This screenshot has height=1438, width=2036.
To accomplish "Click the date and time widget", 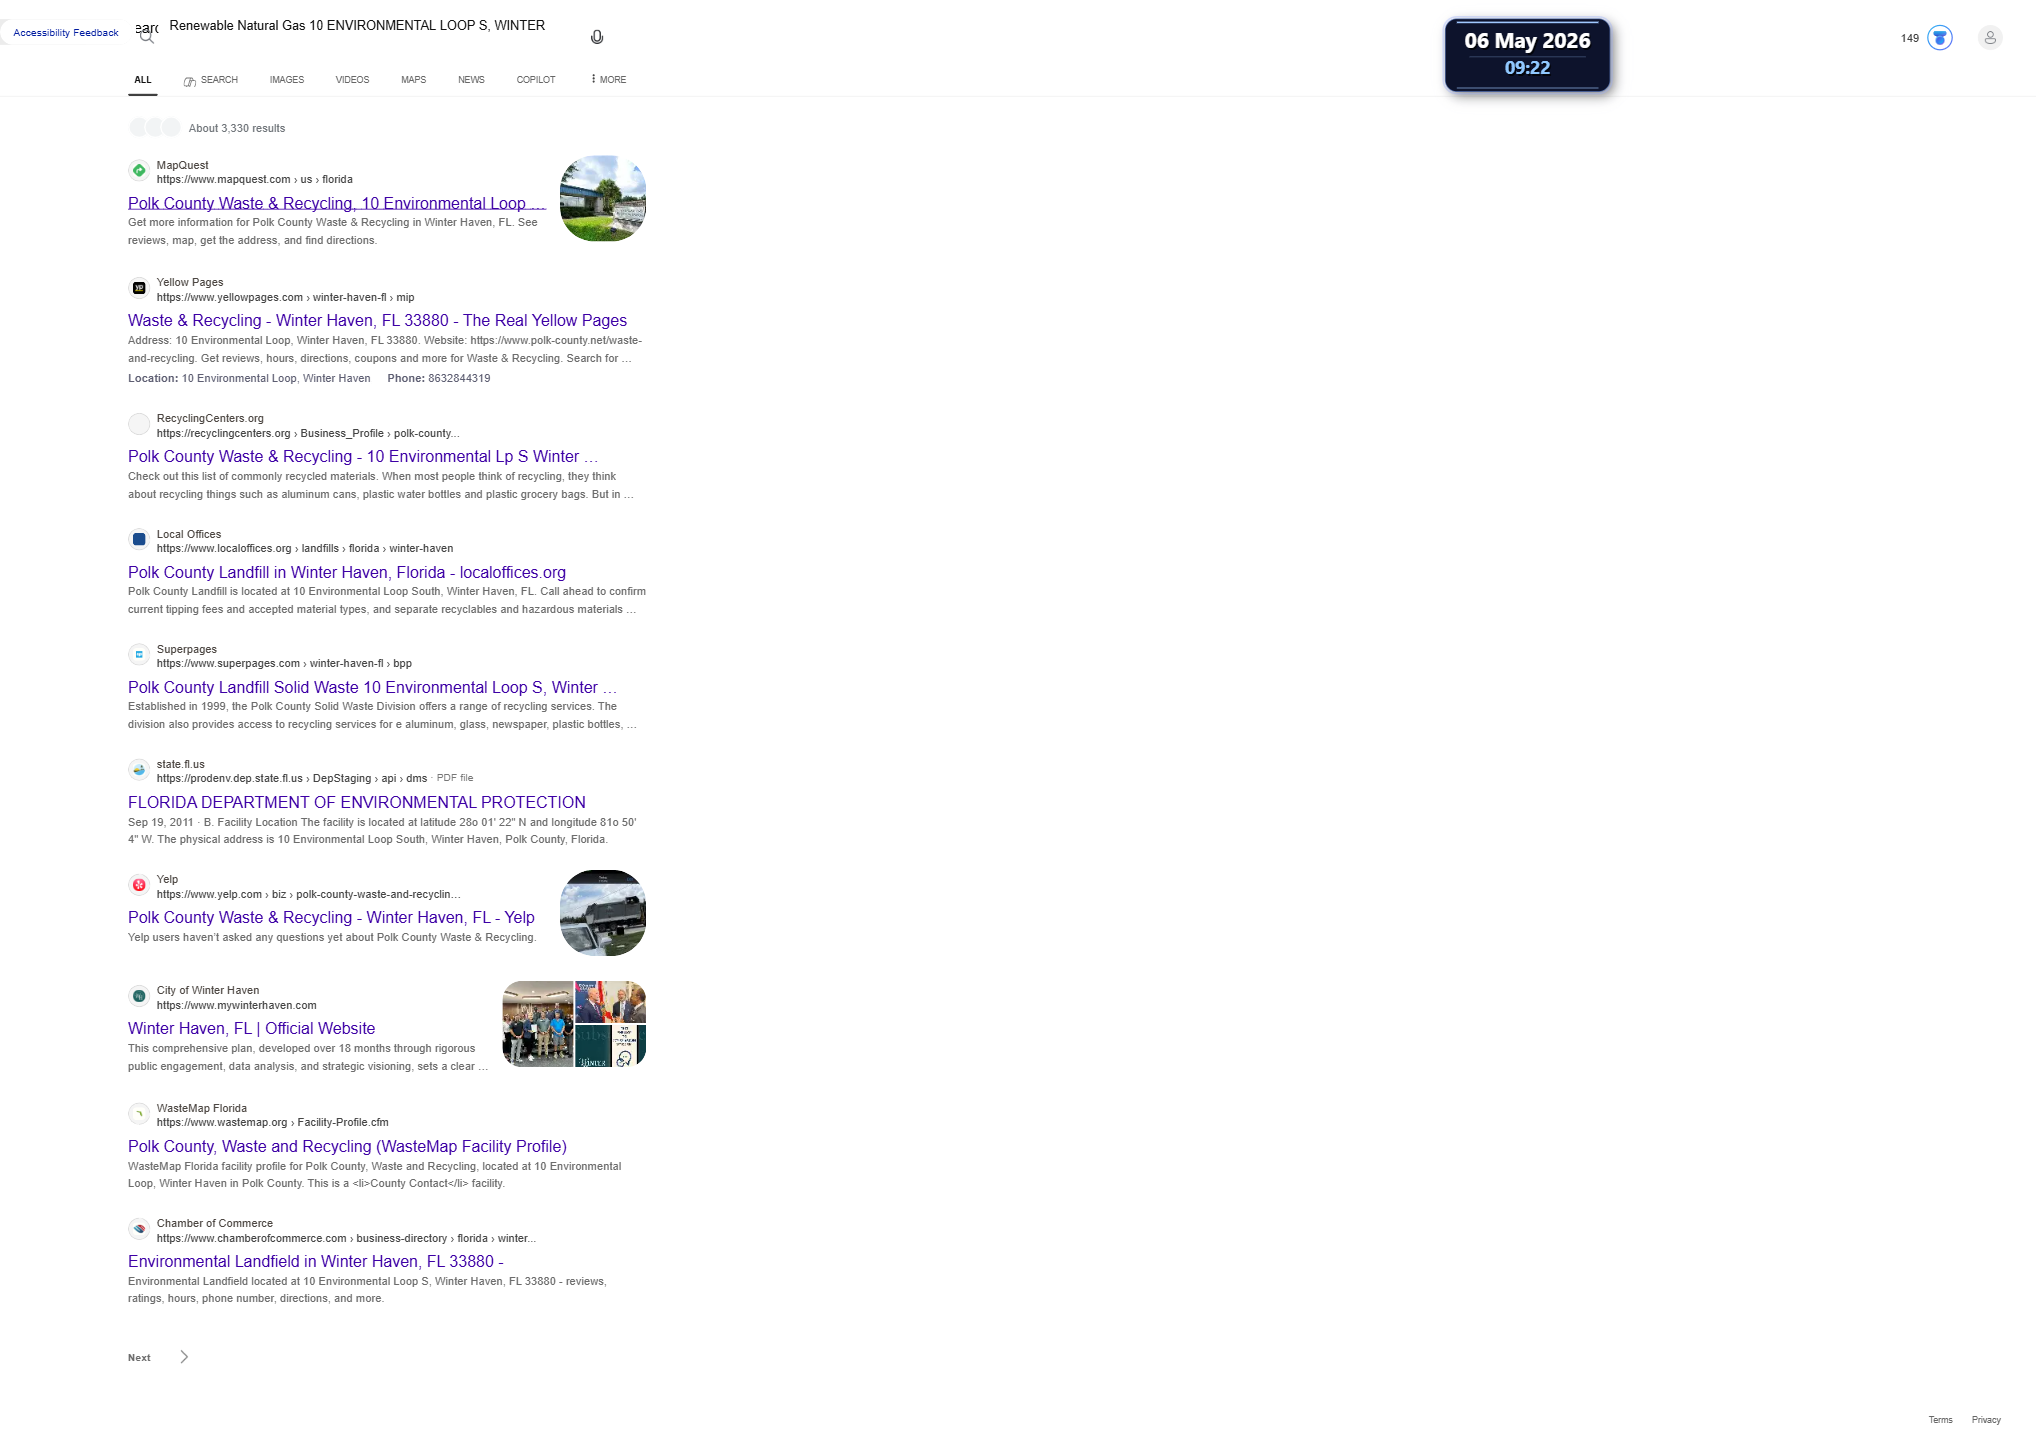I will click(1527, 55).
